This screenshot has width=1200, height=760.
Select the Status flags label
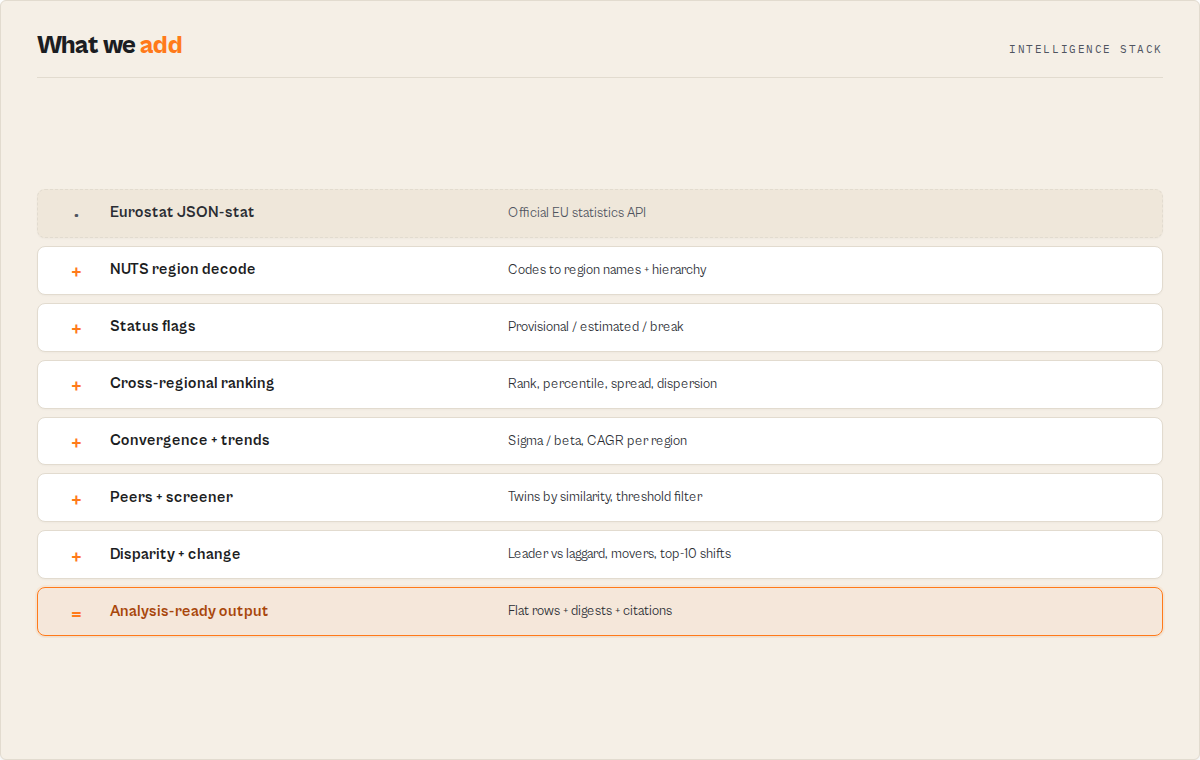pyautogui.click(x=153, y=326)
